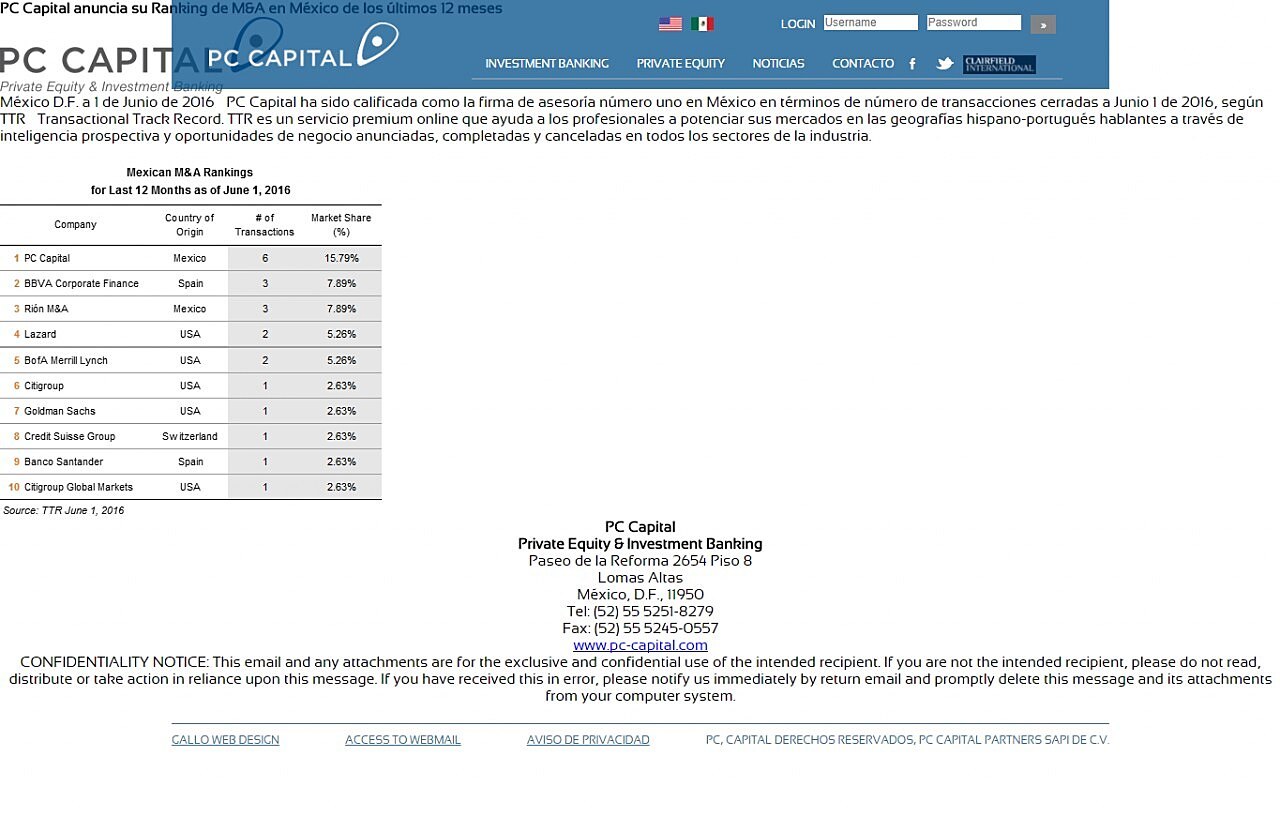Open the Private Equity menu
Image resolution: width=1280 pixels, height=817 pixels.
(681, 64)
